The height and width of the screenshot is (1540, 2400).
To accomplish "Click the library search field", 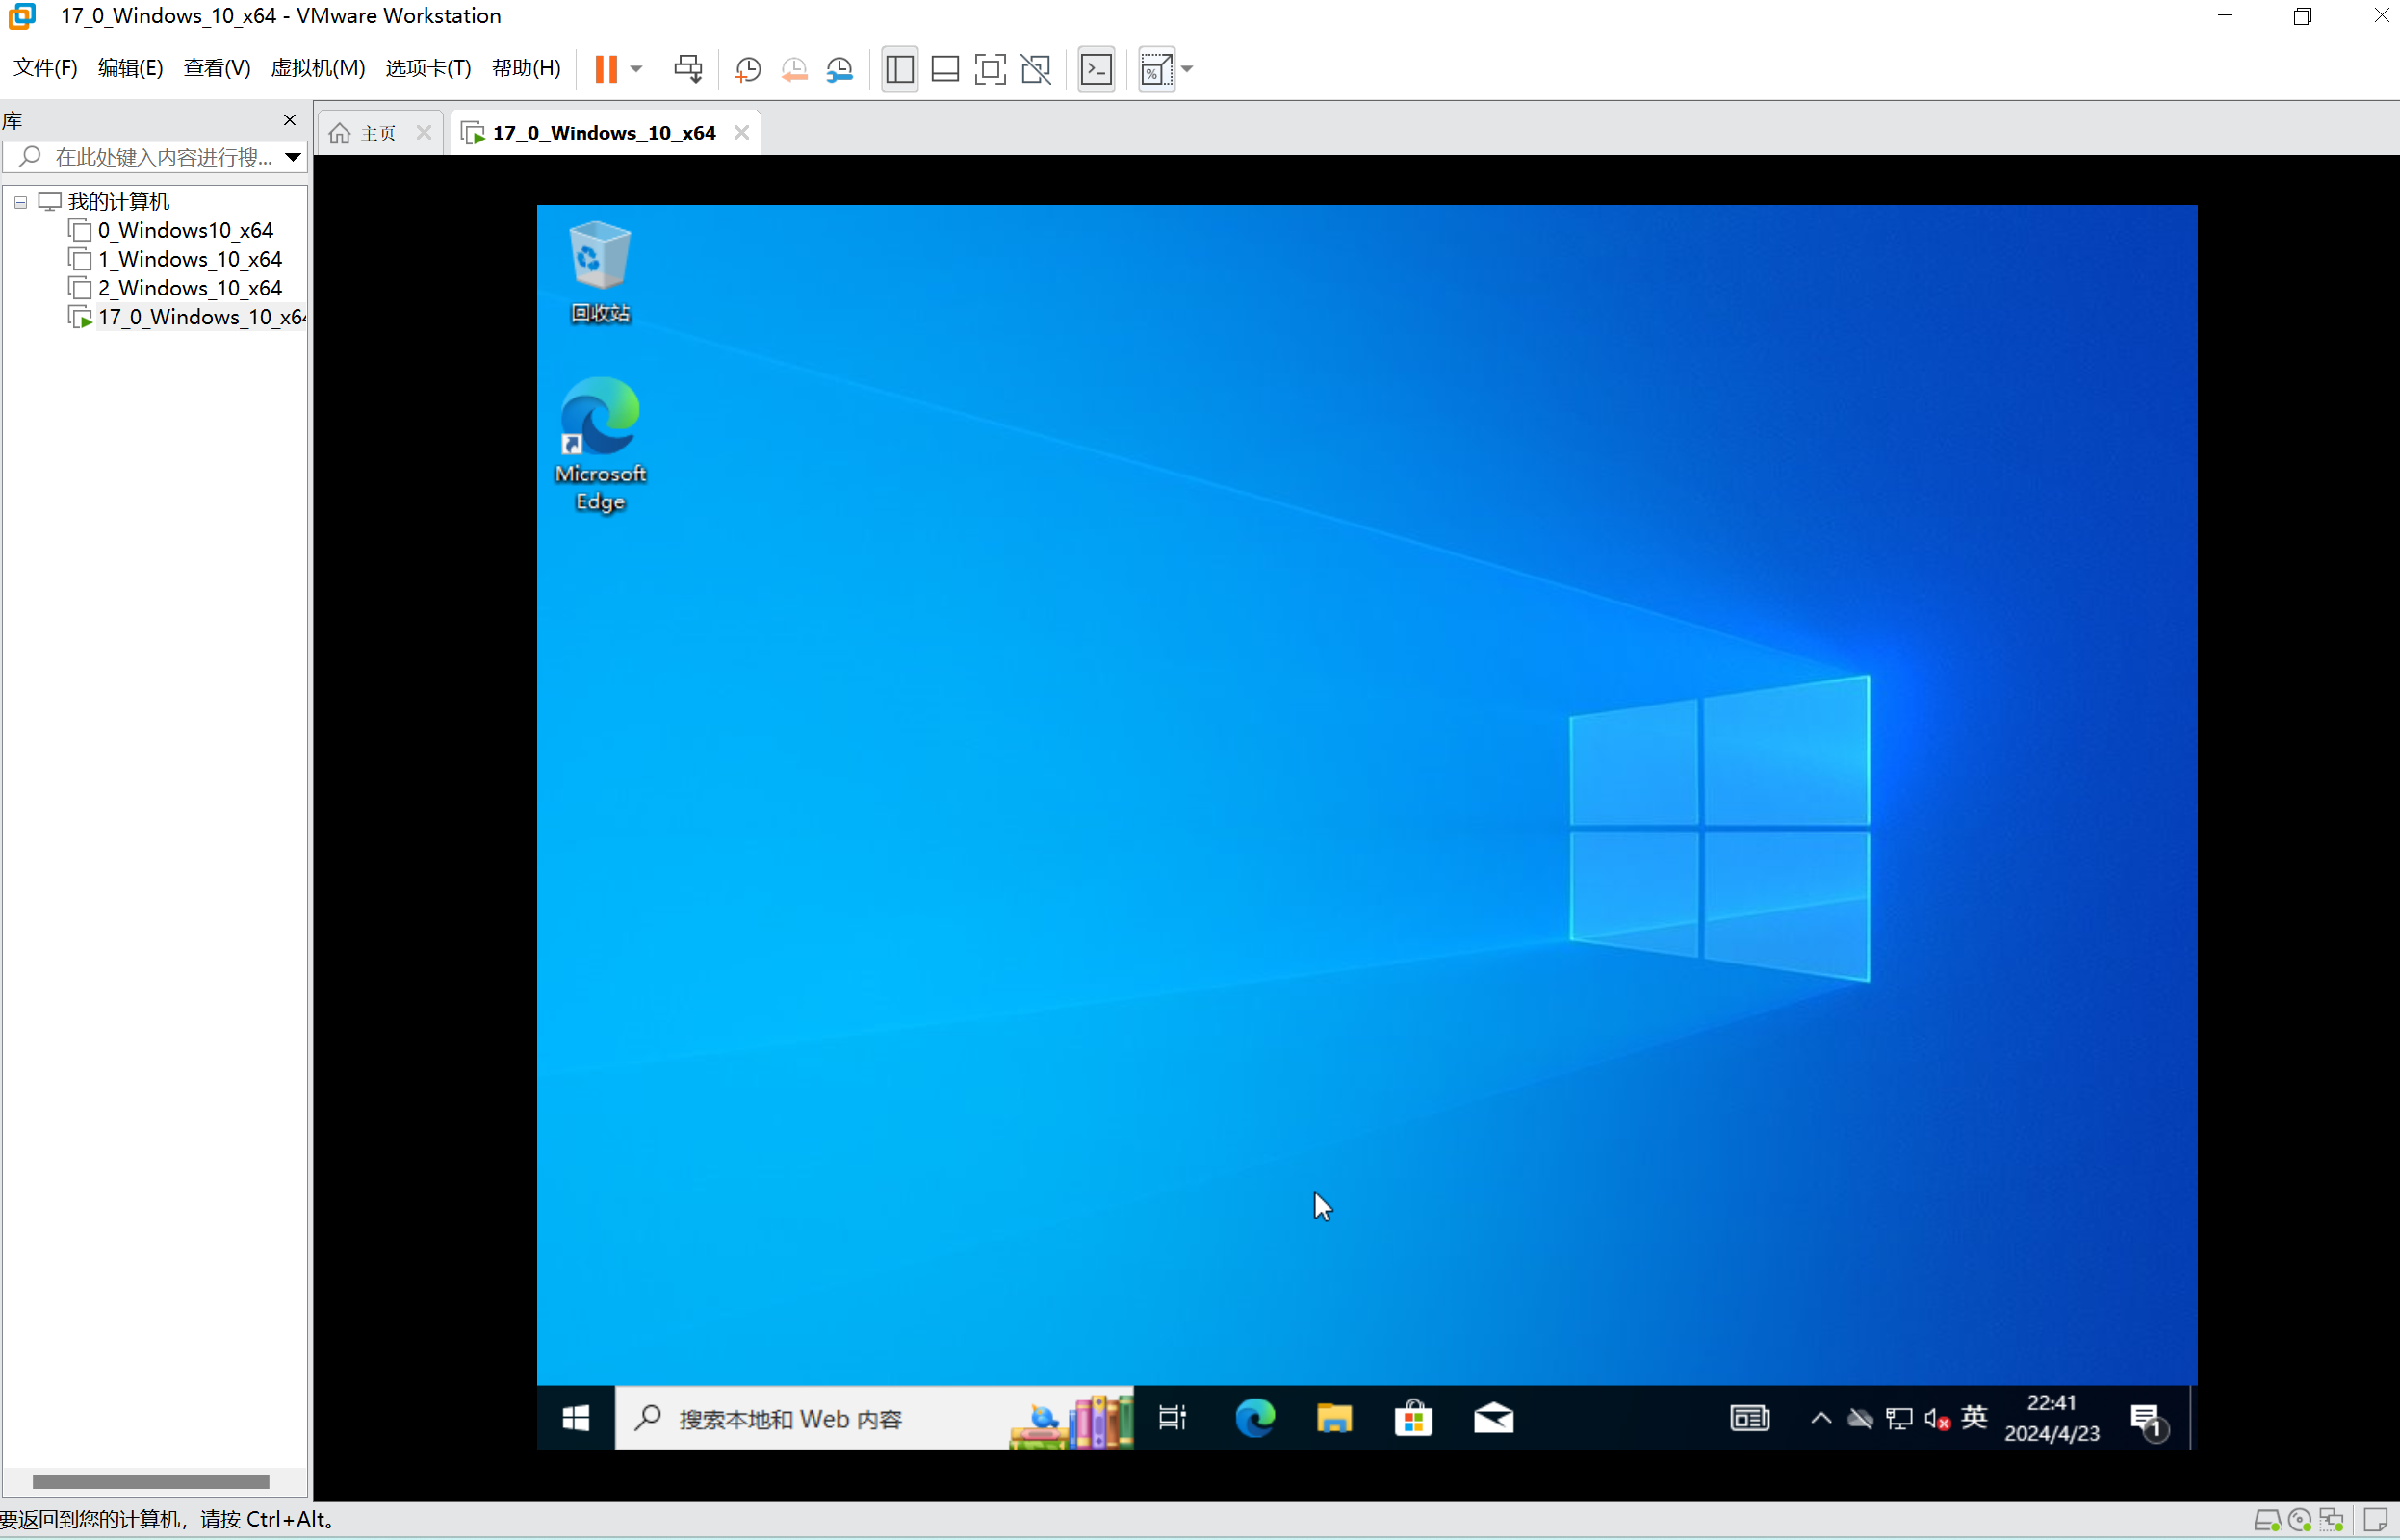I will [160, 157].
